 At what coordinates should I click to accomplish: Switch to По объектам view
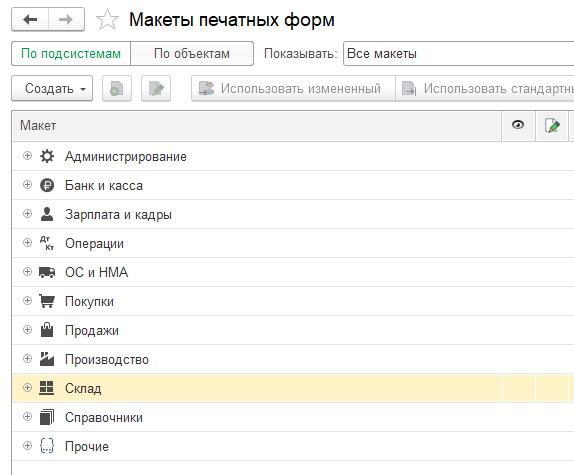[x=192, y=54]
